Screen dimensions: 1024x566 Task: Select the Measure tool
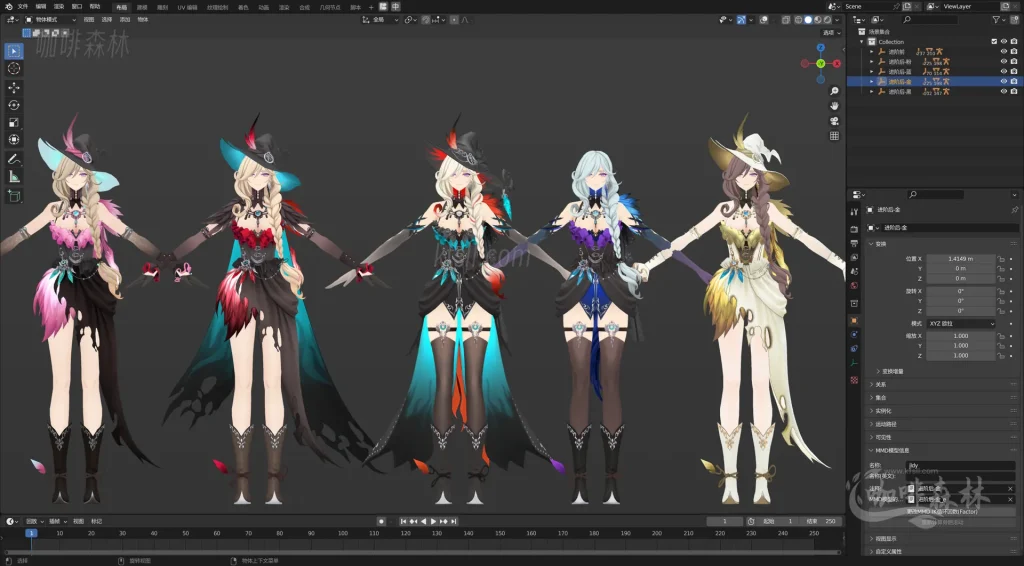pos(14,176)
